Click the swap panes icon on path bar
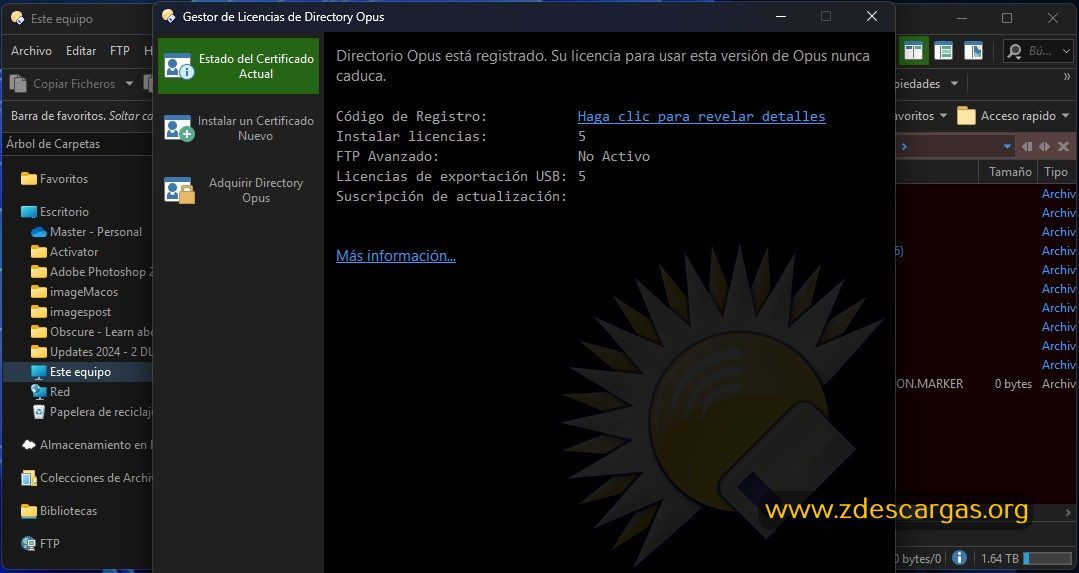1079x573 pixels. tap(1045, 147)
